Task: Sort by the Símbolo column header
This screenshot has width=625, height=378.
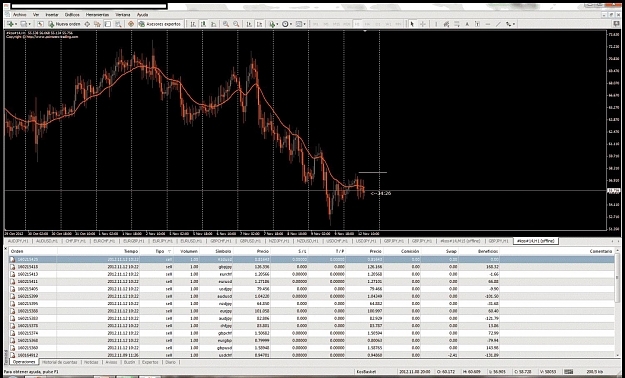Action: pos(216,251)
